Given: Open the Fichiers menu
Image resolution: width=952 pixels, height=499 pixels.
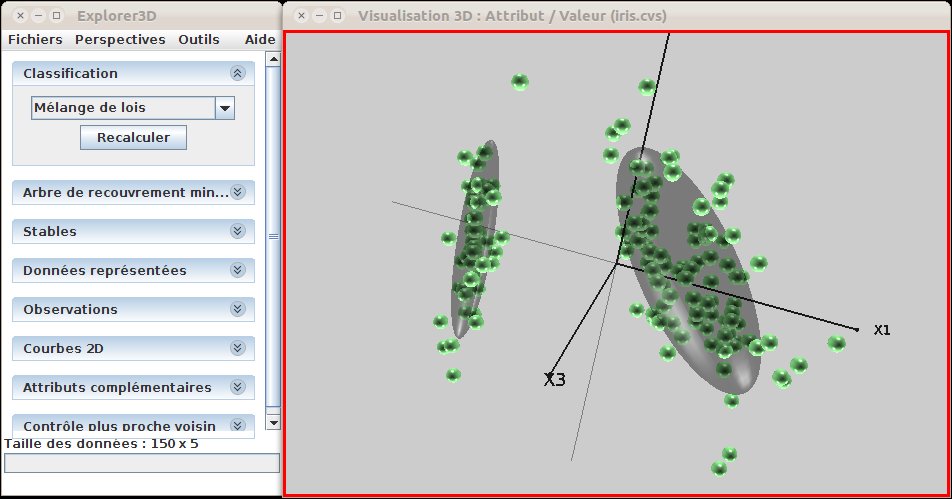Looking at the screenshot, I should point(35,39).
